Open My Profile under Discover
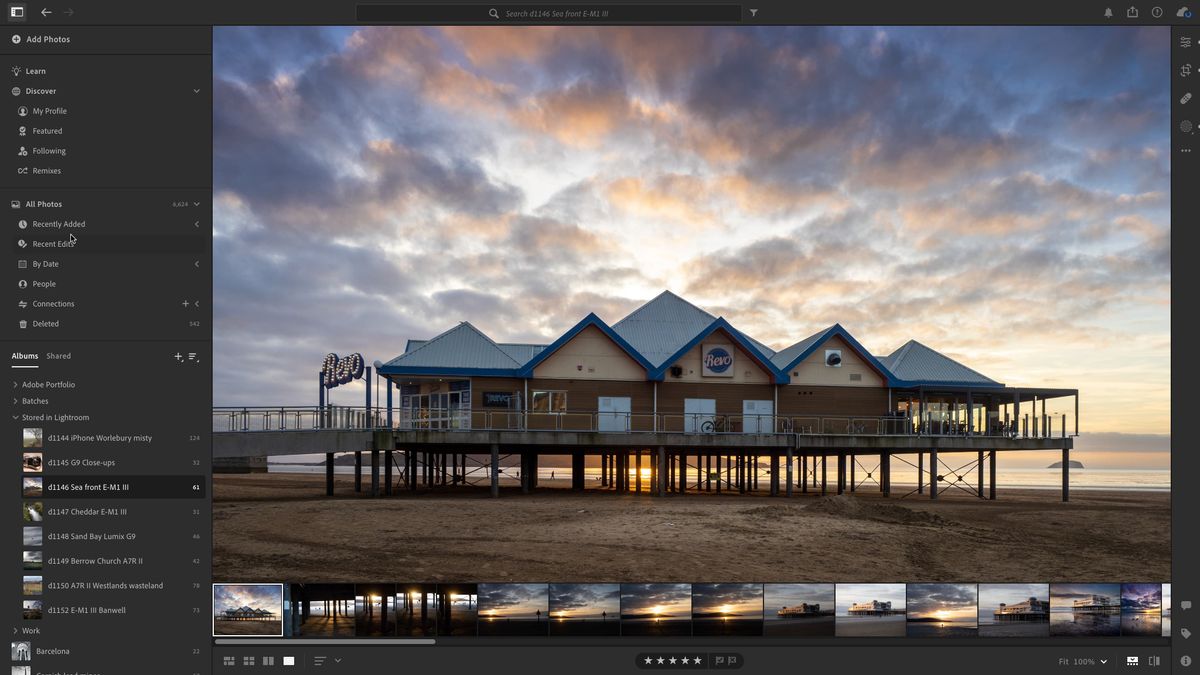Image resolution: width=1200 pixels, height=675 pixels. click(47, 111)
